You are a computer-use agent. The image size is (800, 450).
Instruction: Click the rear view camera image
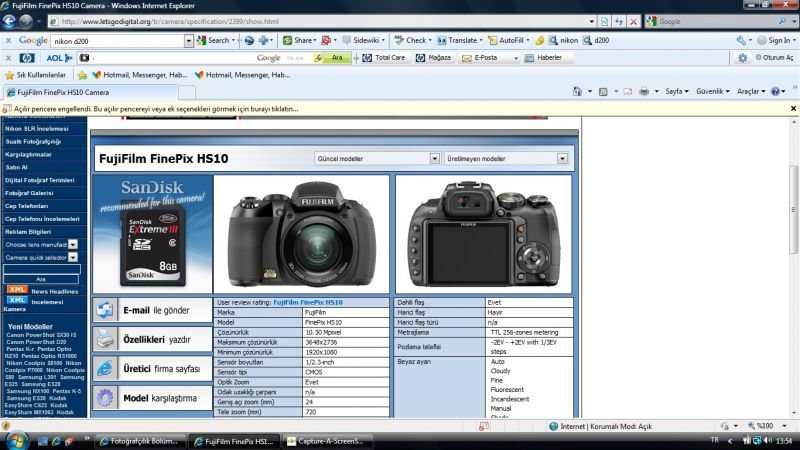pyautogui.click(x=484, y=234)
